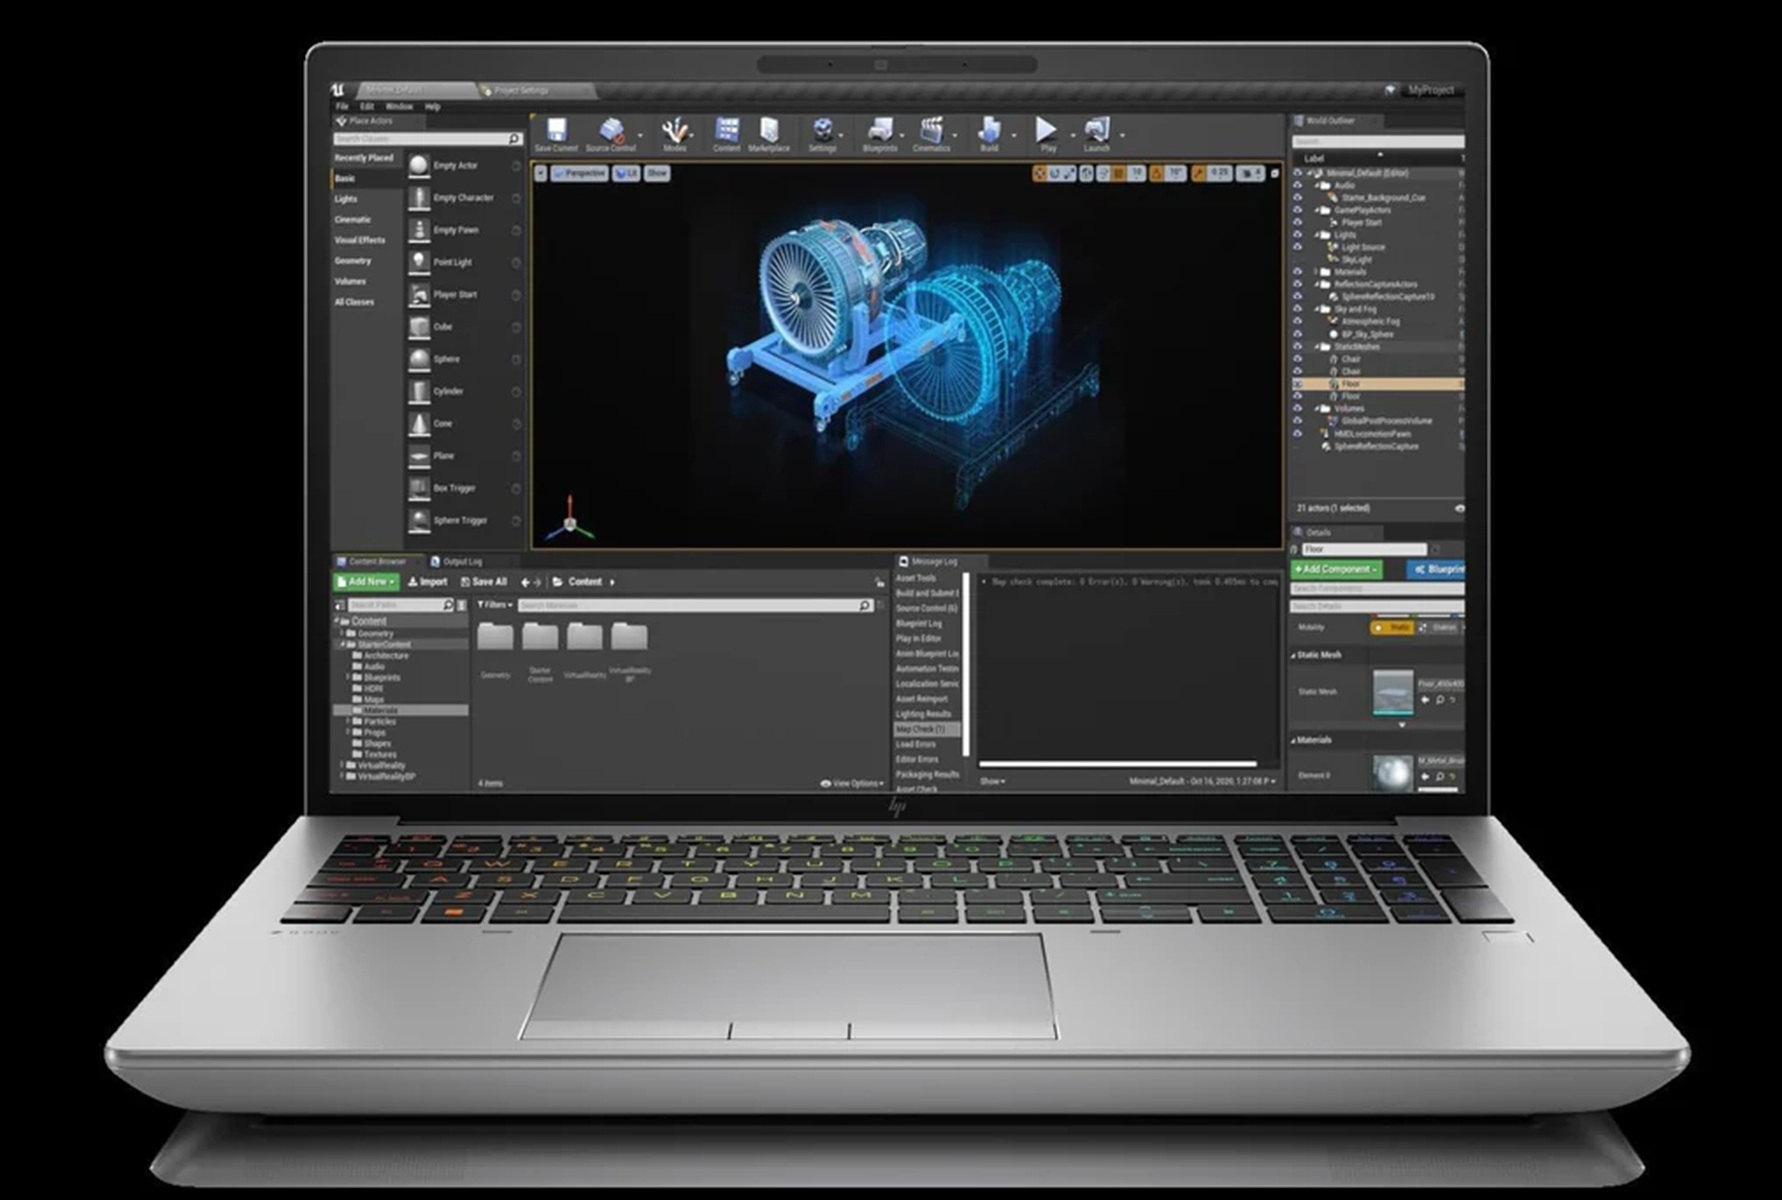The image size is (1782, 1200).
Task: Select the Sphere shape icon
Action: [419, 359]
